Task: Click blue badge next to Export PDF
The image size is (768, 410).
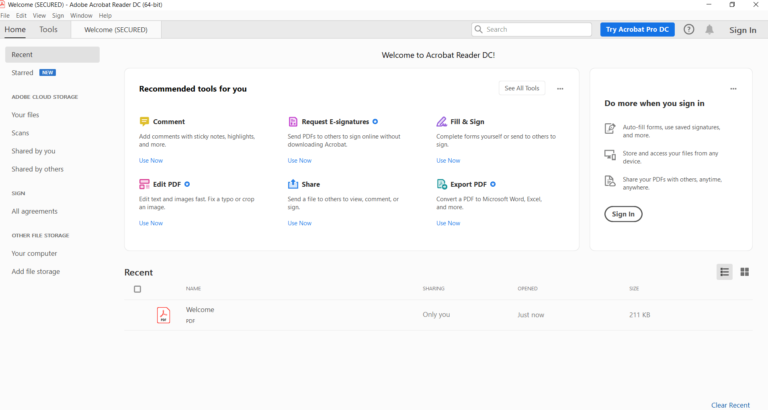Action: [493, 184]
